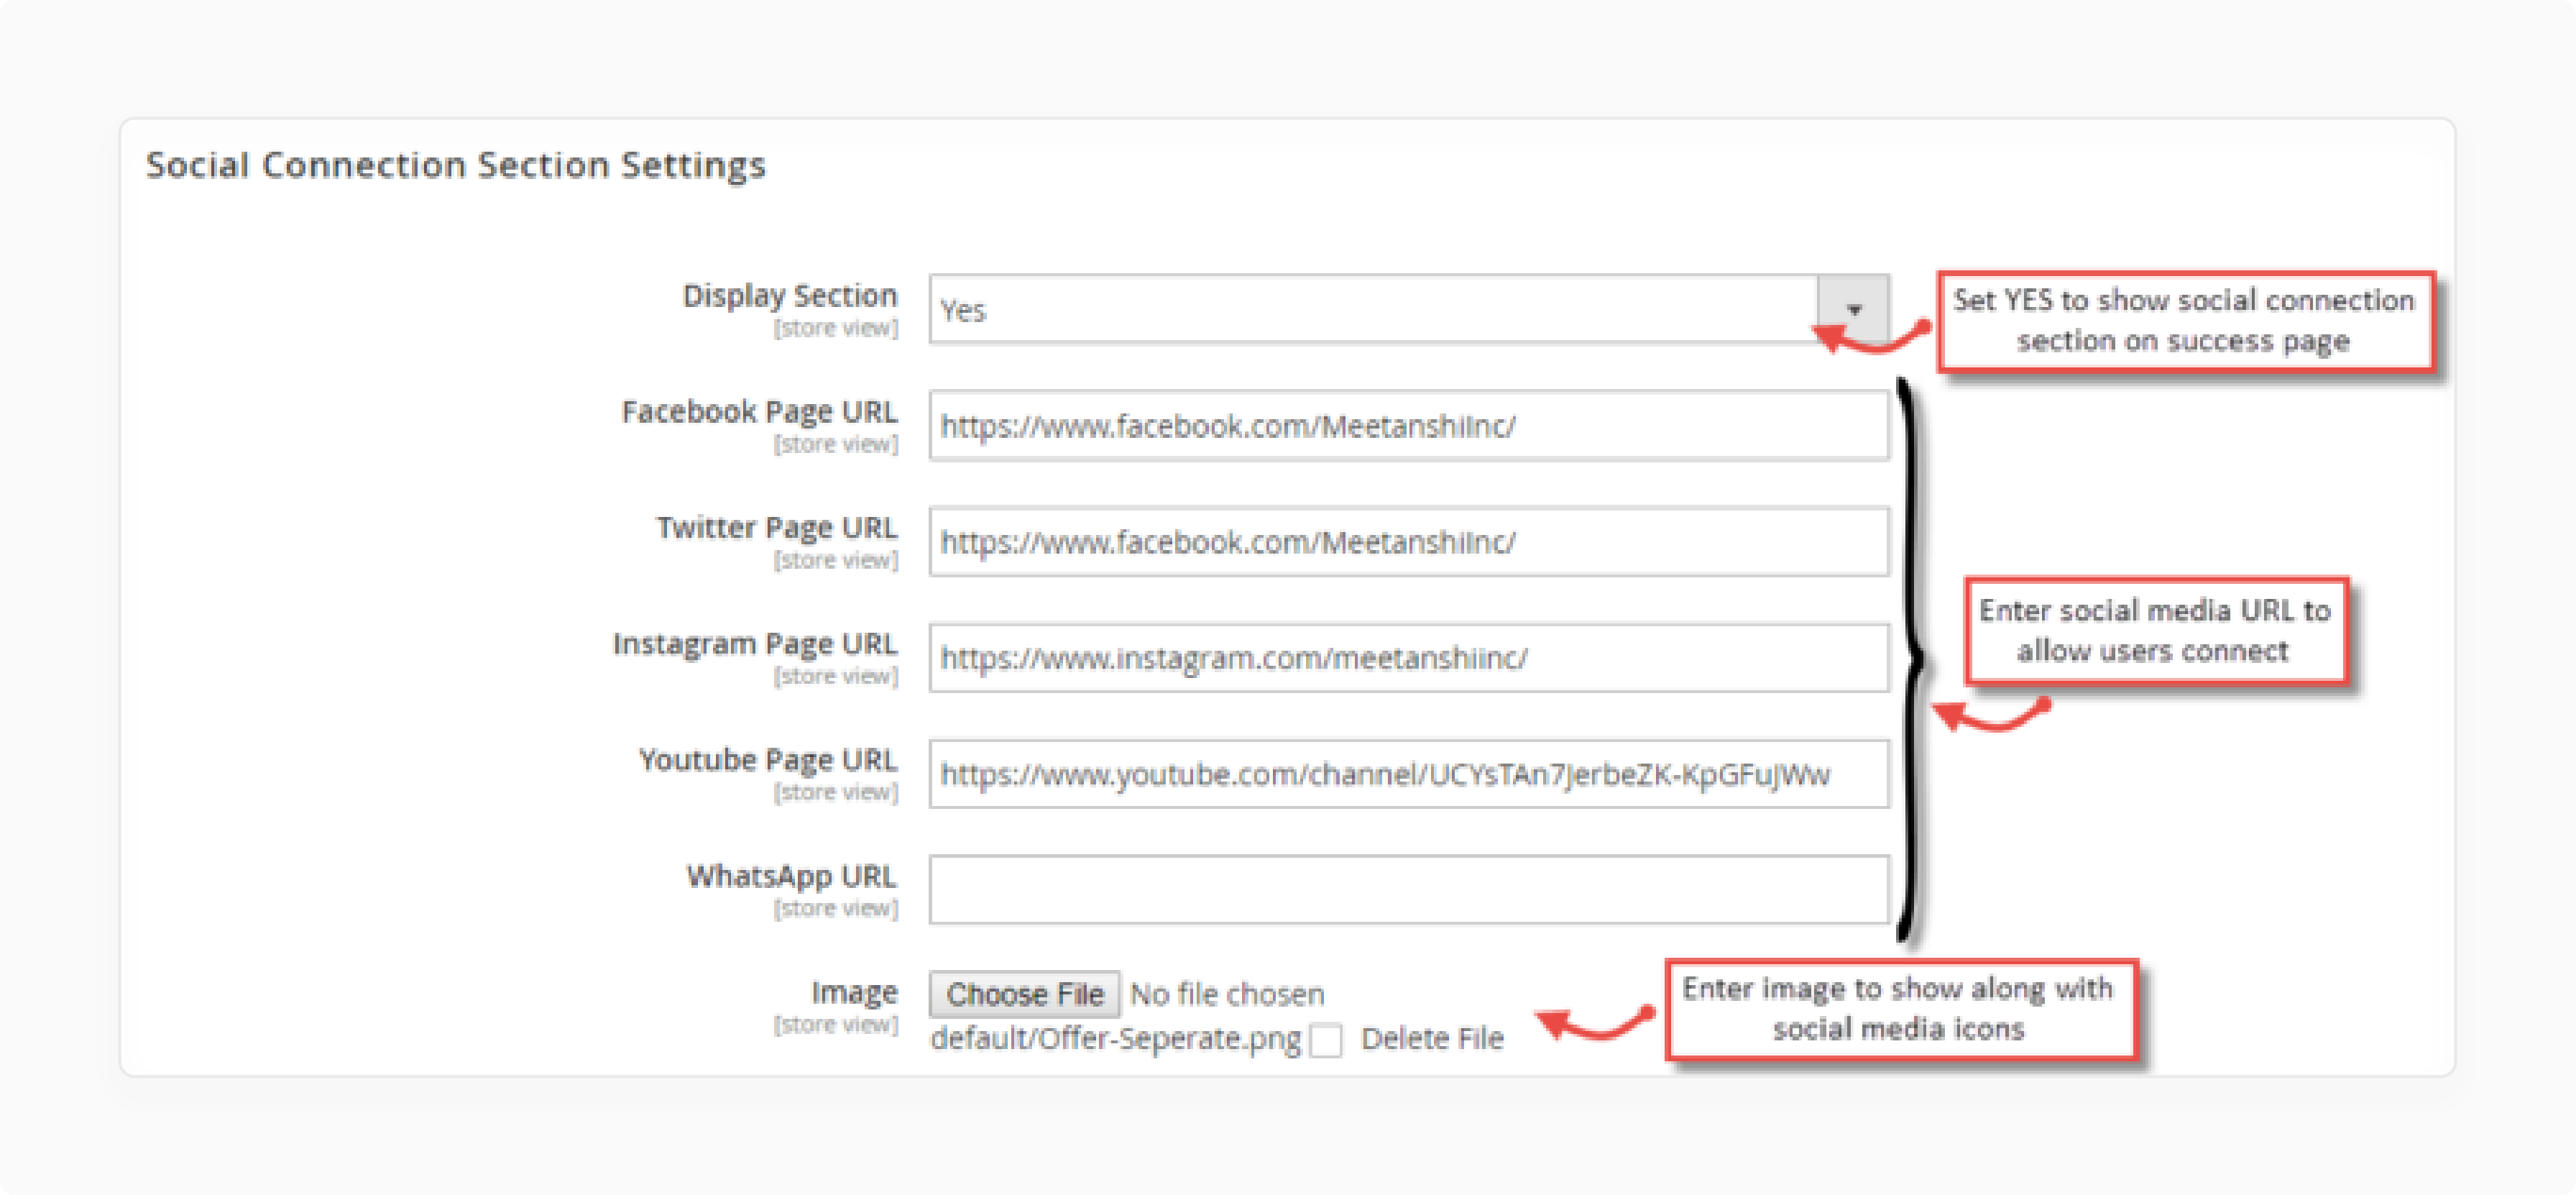Click the Display Section dropdown arrow
2576x1195 pixels.
coord(1853,310)
